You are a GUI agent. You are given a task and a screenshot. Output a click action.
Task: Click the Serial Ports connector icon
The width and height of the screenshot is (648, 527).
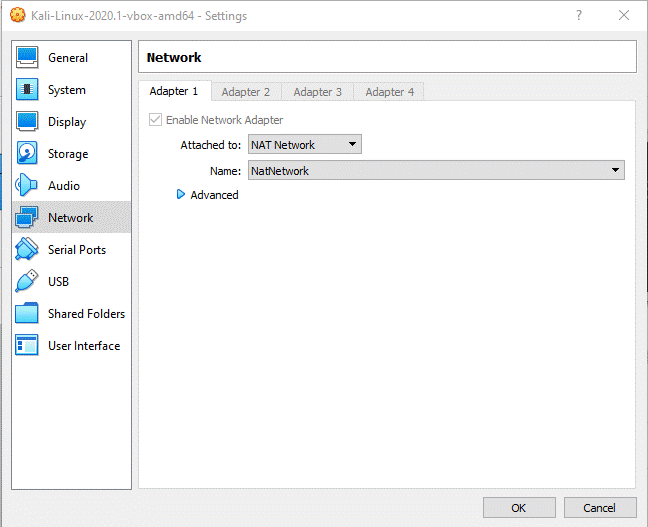click(x=28, y=250)
